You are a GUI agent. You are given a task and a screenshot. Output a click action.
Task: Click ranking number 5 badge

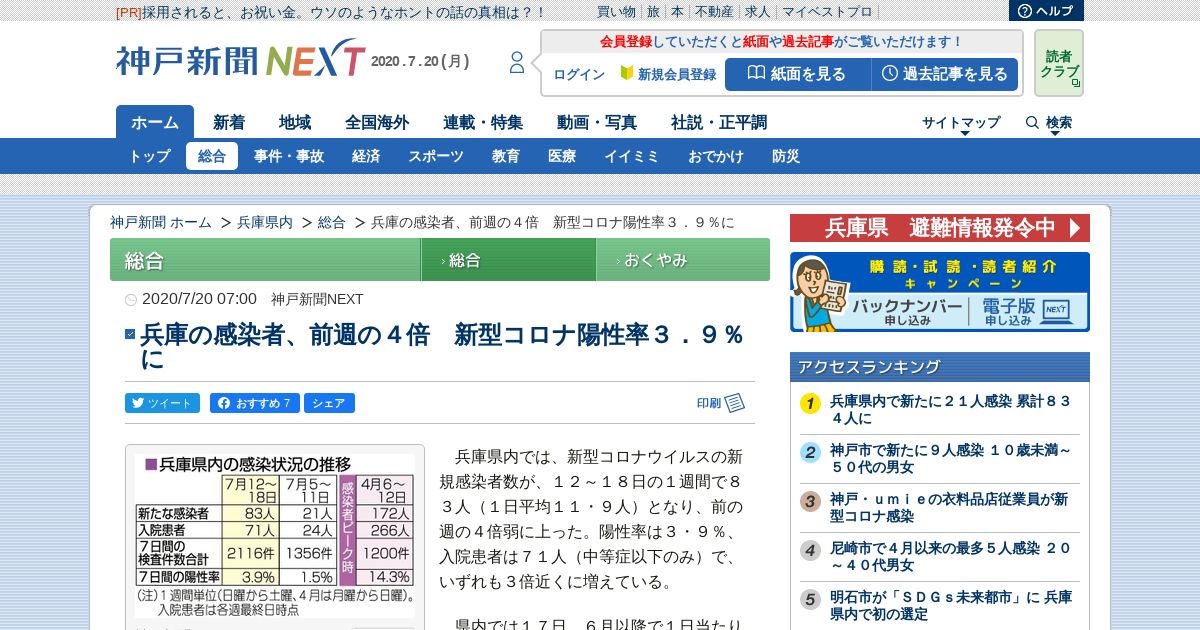[x=810, y=599]
